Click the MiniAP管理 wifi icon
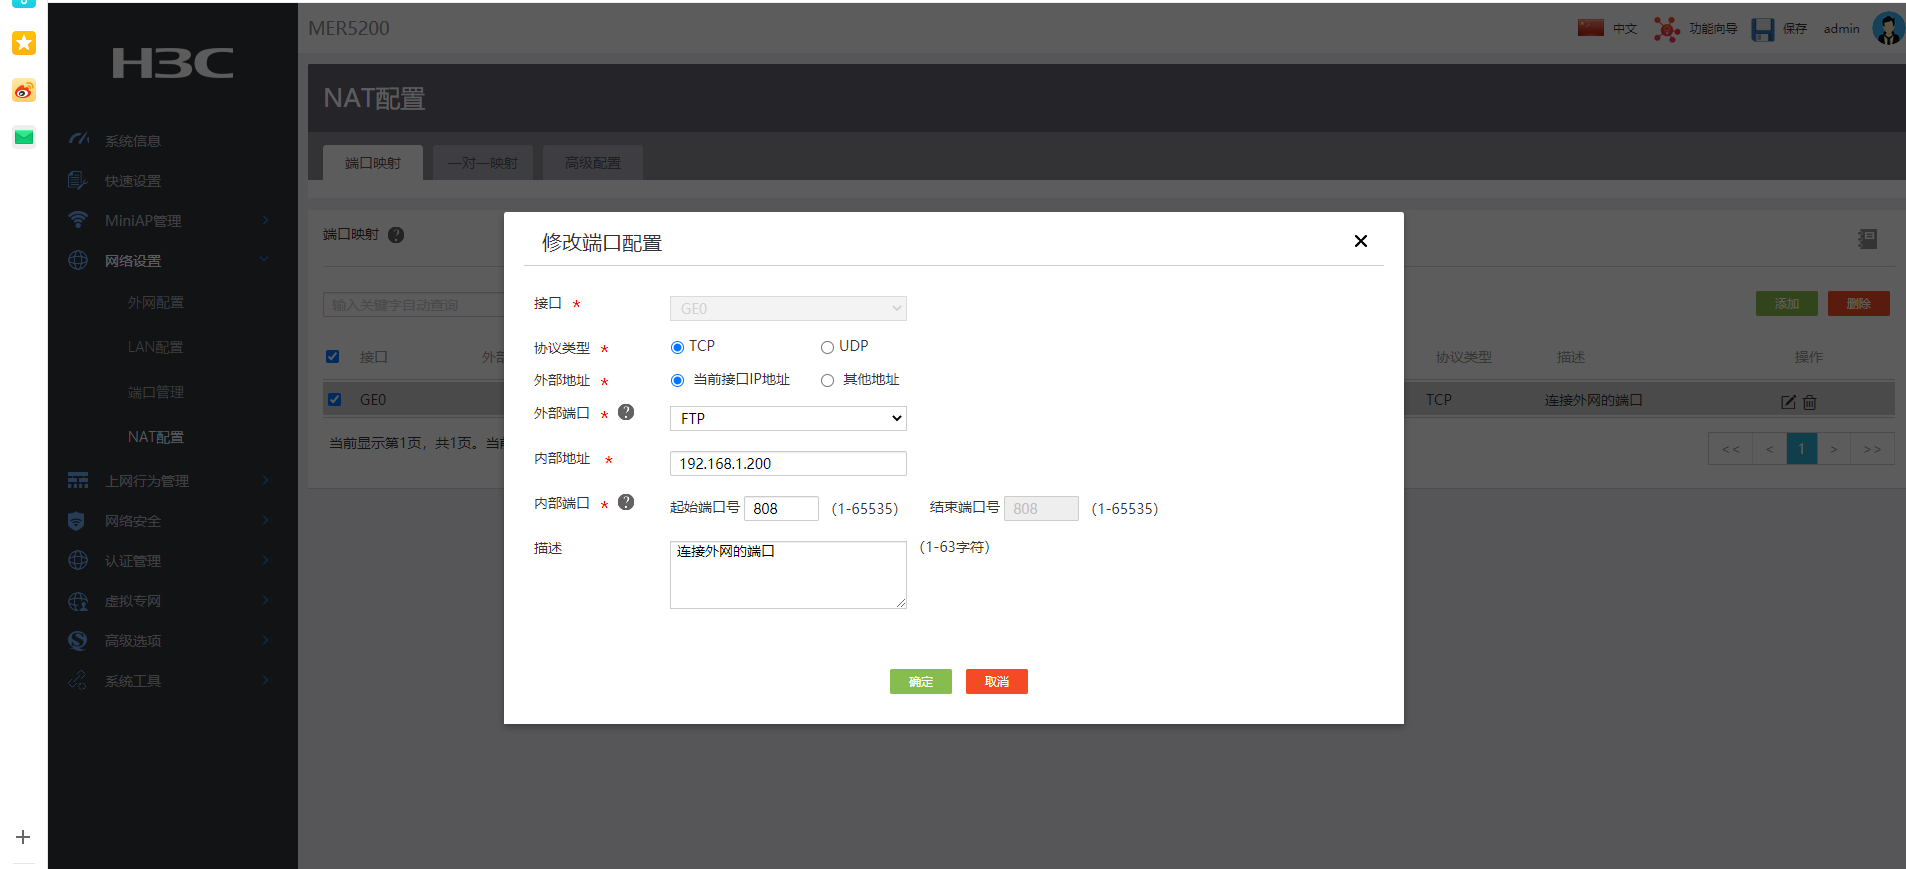Viewport: 1906px width, 869px height. pos(78,220)
